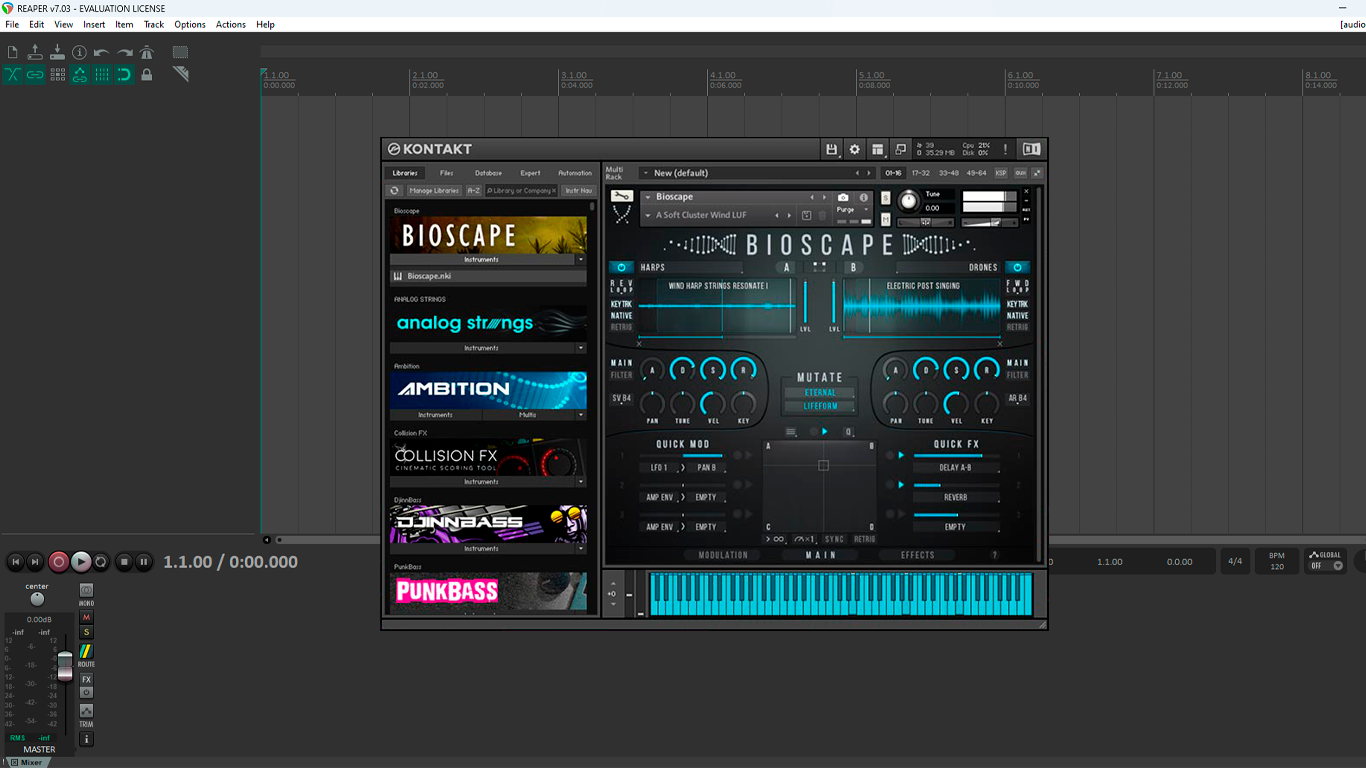Toggle transport repeat loop button
This screenshot has width=1366, height=768.
(x=101, y=562)
